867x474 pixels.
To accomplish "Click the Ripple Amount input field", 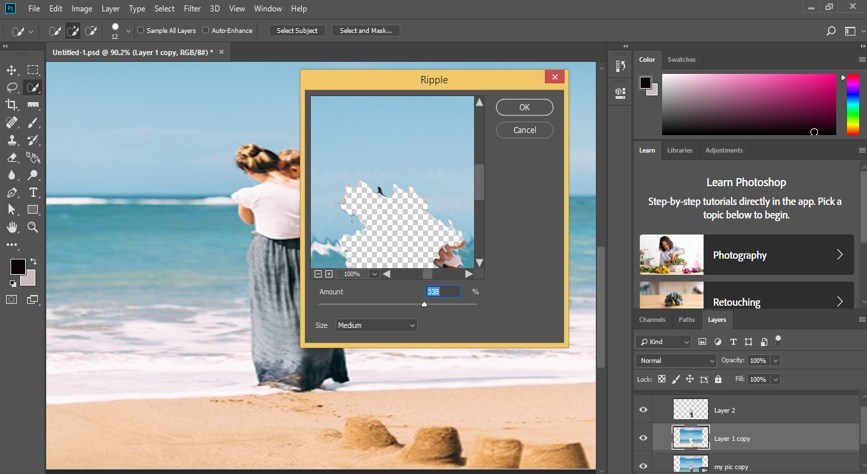I will click(442, 291).
